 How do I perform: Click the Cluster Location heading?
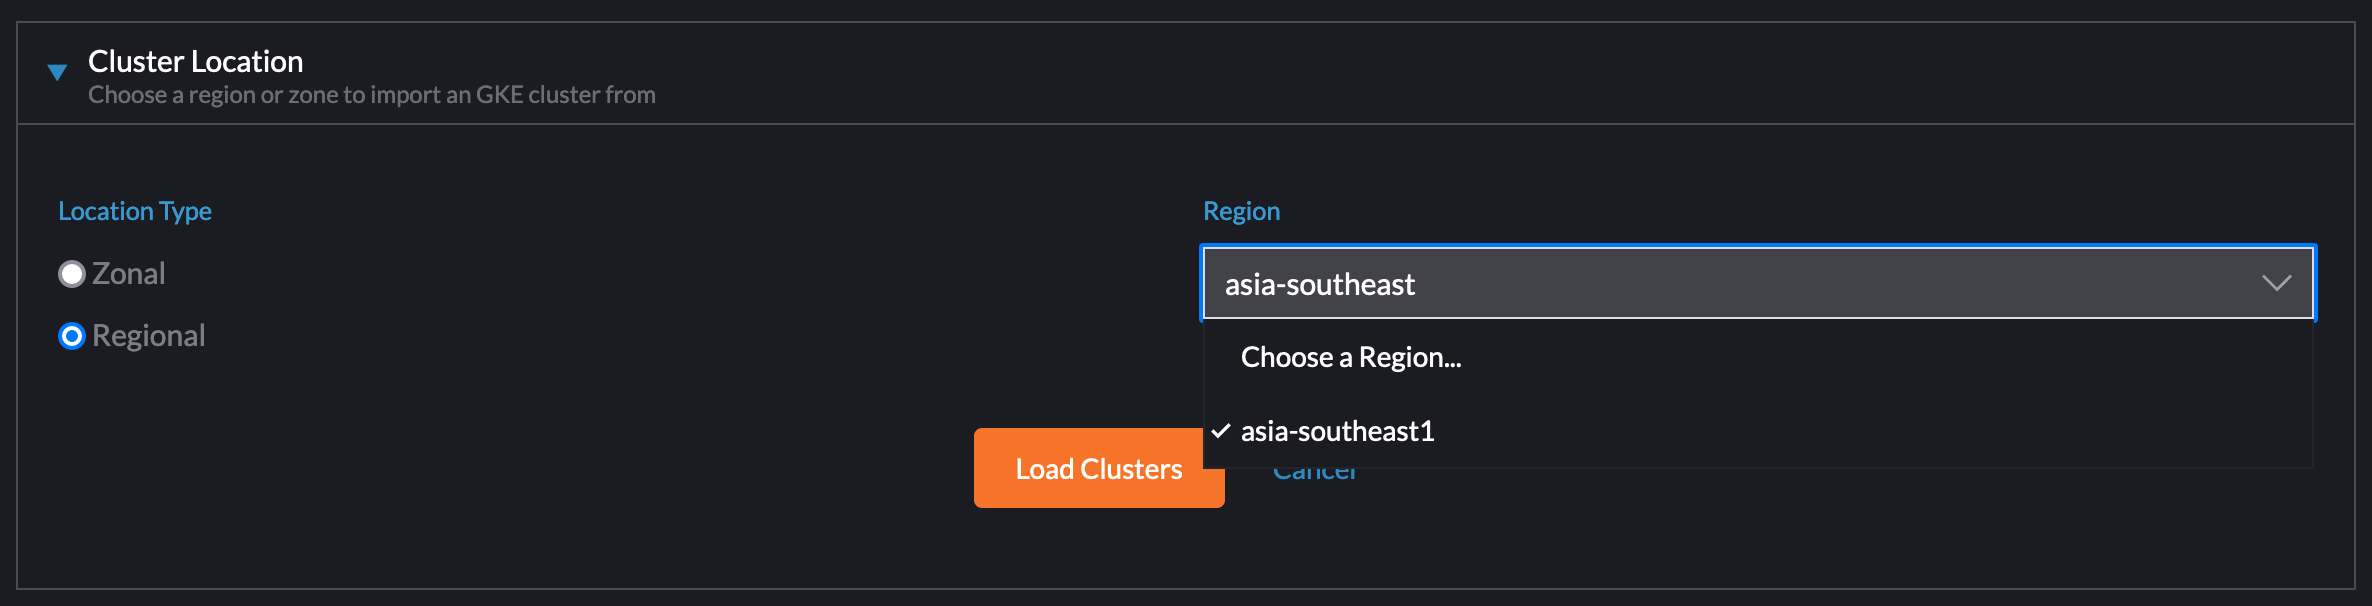tap(195, 61)
